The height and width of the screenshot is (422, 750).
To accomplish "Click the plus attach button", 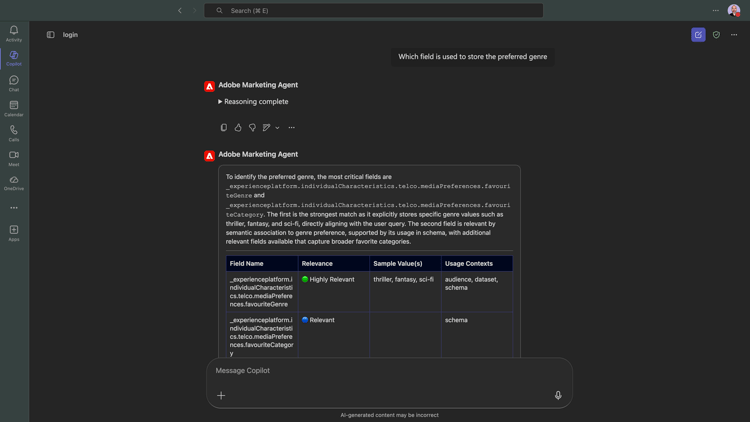I will coord(221,395).
